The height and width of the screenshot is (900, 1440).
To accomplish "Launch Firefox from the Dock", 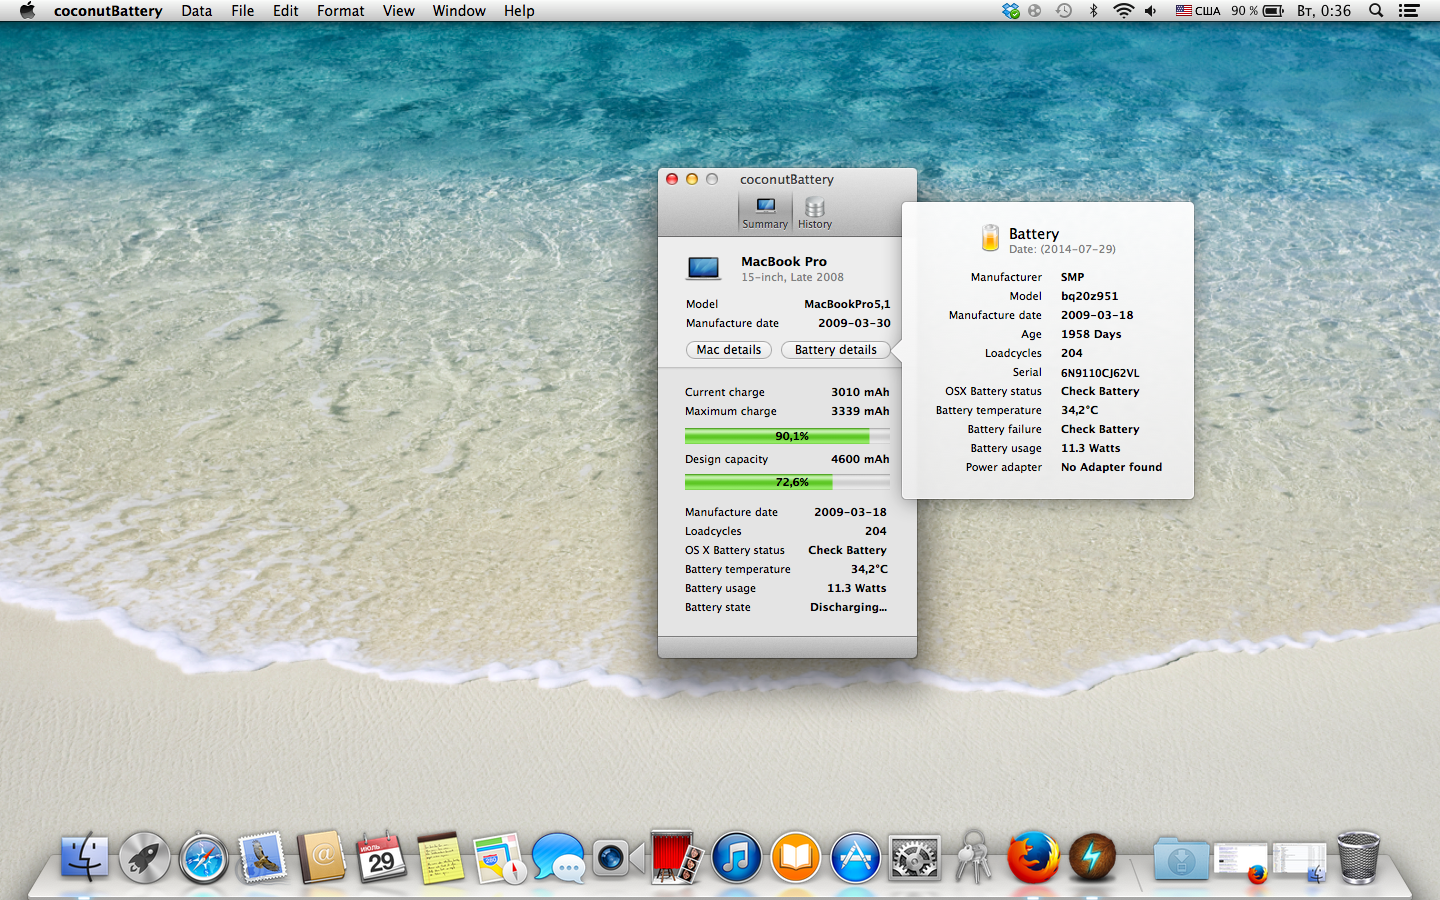I will point(1033,857).
